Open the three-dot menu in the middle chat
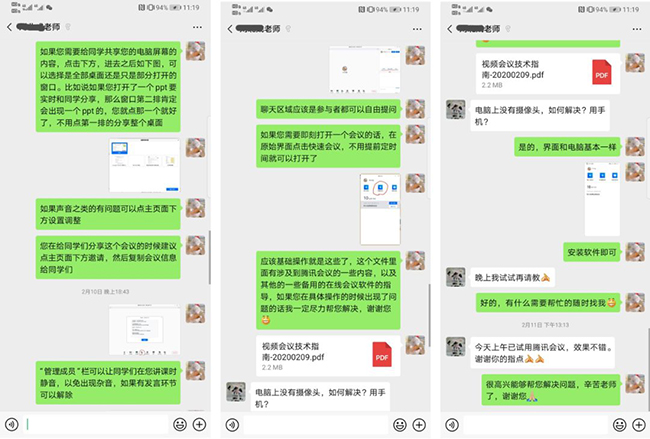This screenshot has height=439, width=650. (x=417, y=29)
